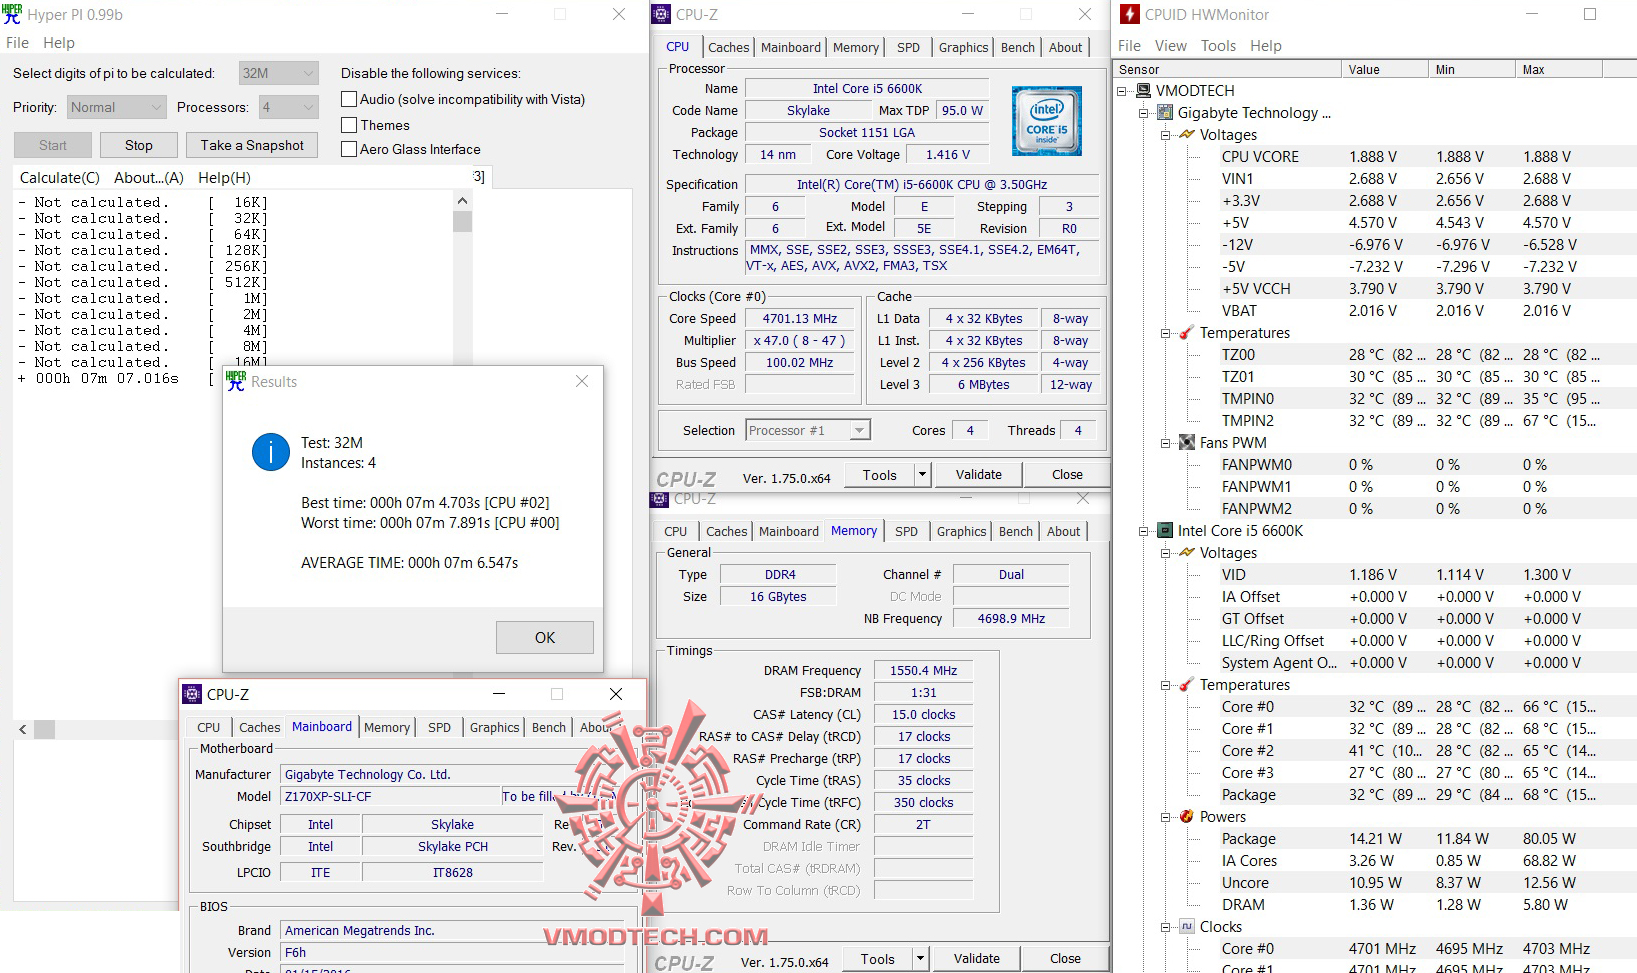The image size is (1637, 973).
Task: Open the Graphics tab in CPU-Z Mainboard window
Action: pyautogui.click(x=494, y=727)
